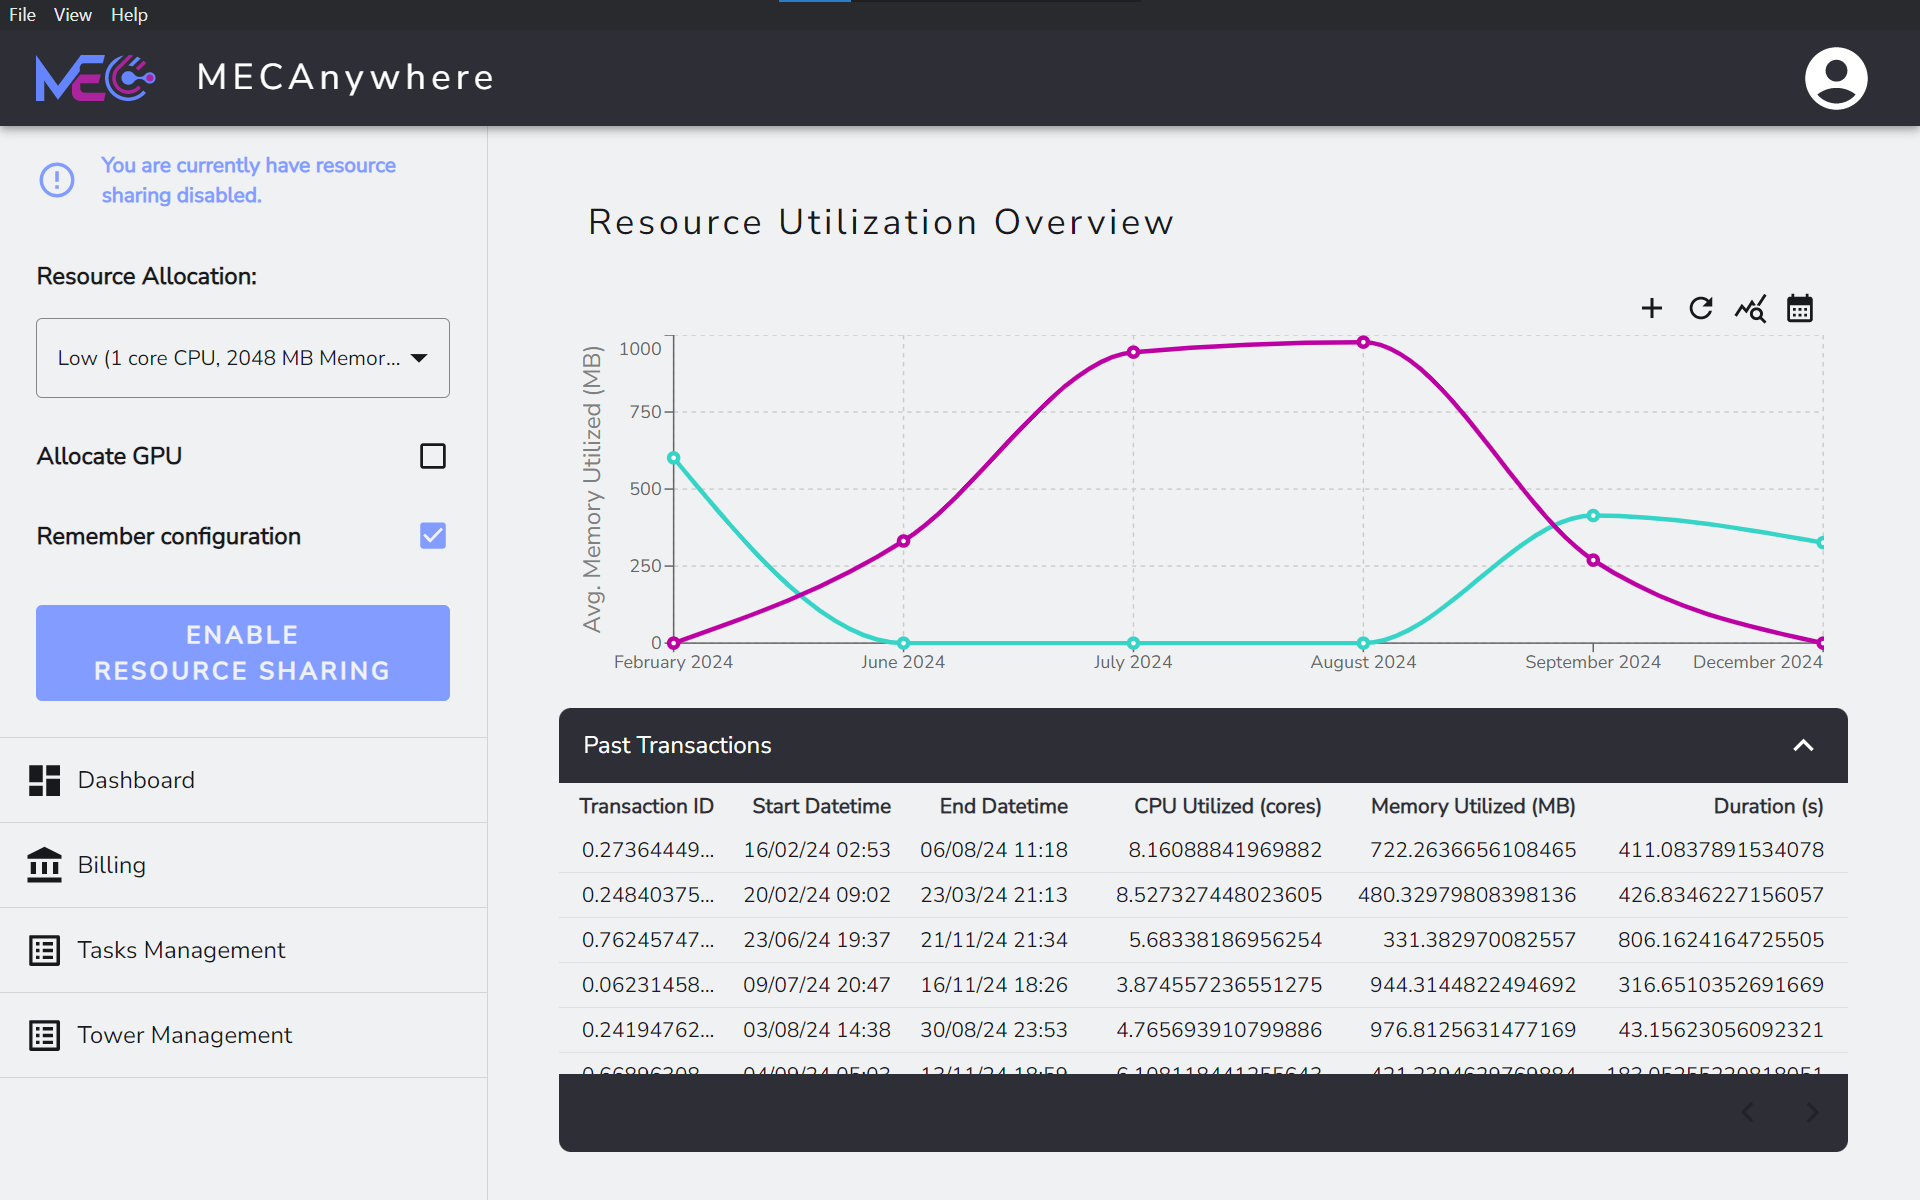Viewport: 1920px width, 1200px height.
Task: Open the File menu
Action: tap(22, 15)
